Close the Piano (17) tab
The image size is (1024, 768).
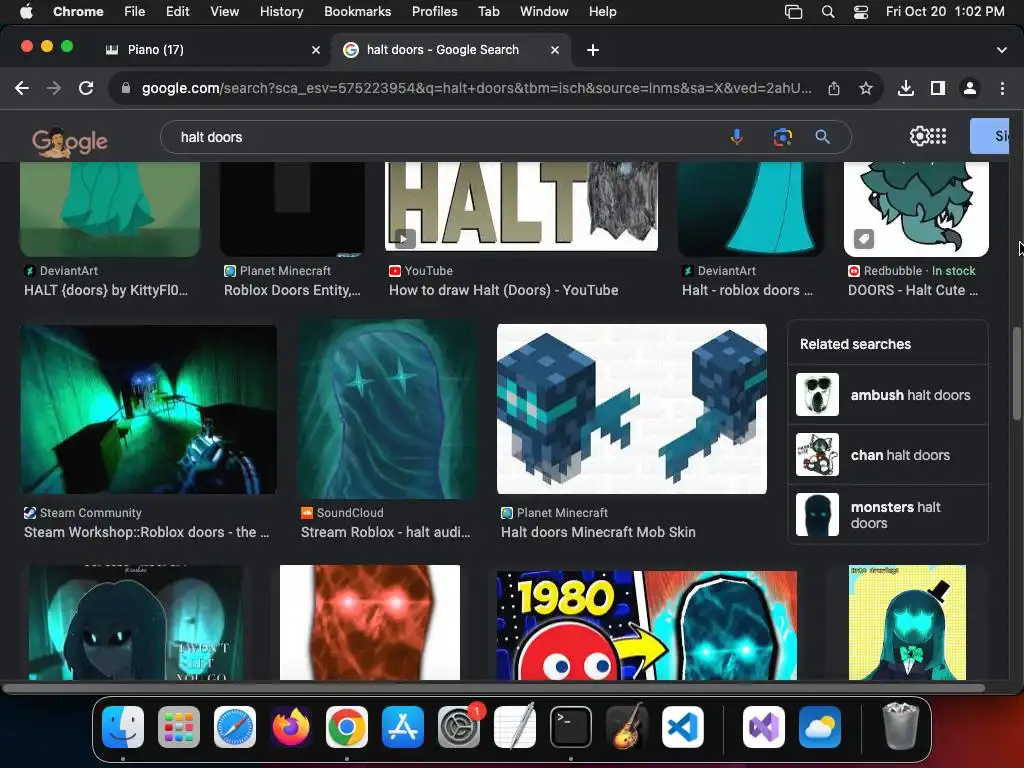tap(316, 50)
